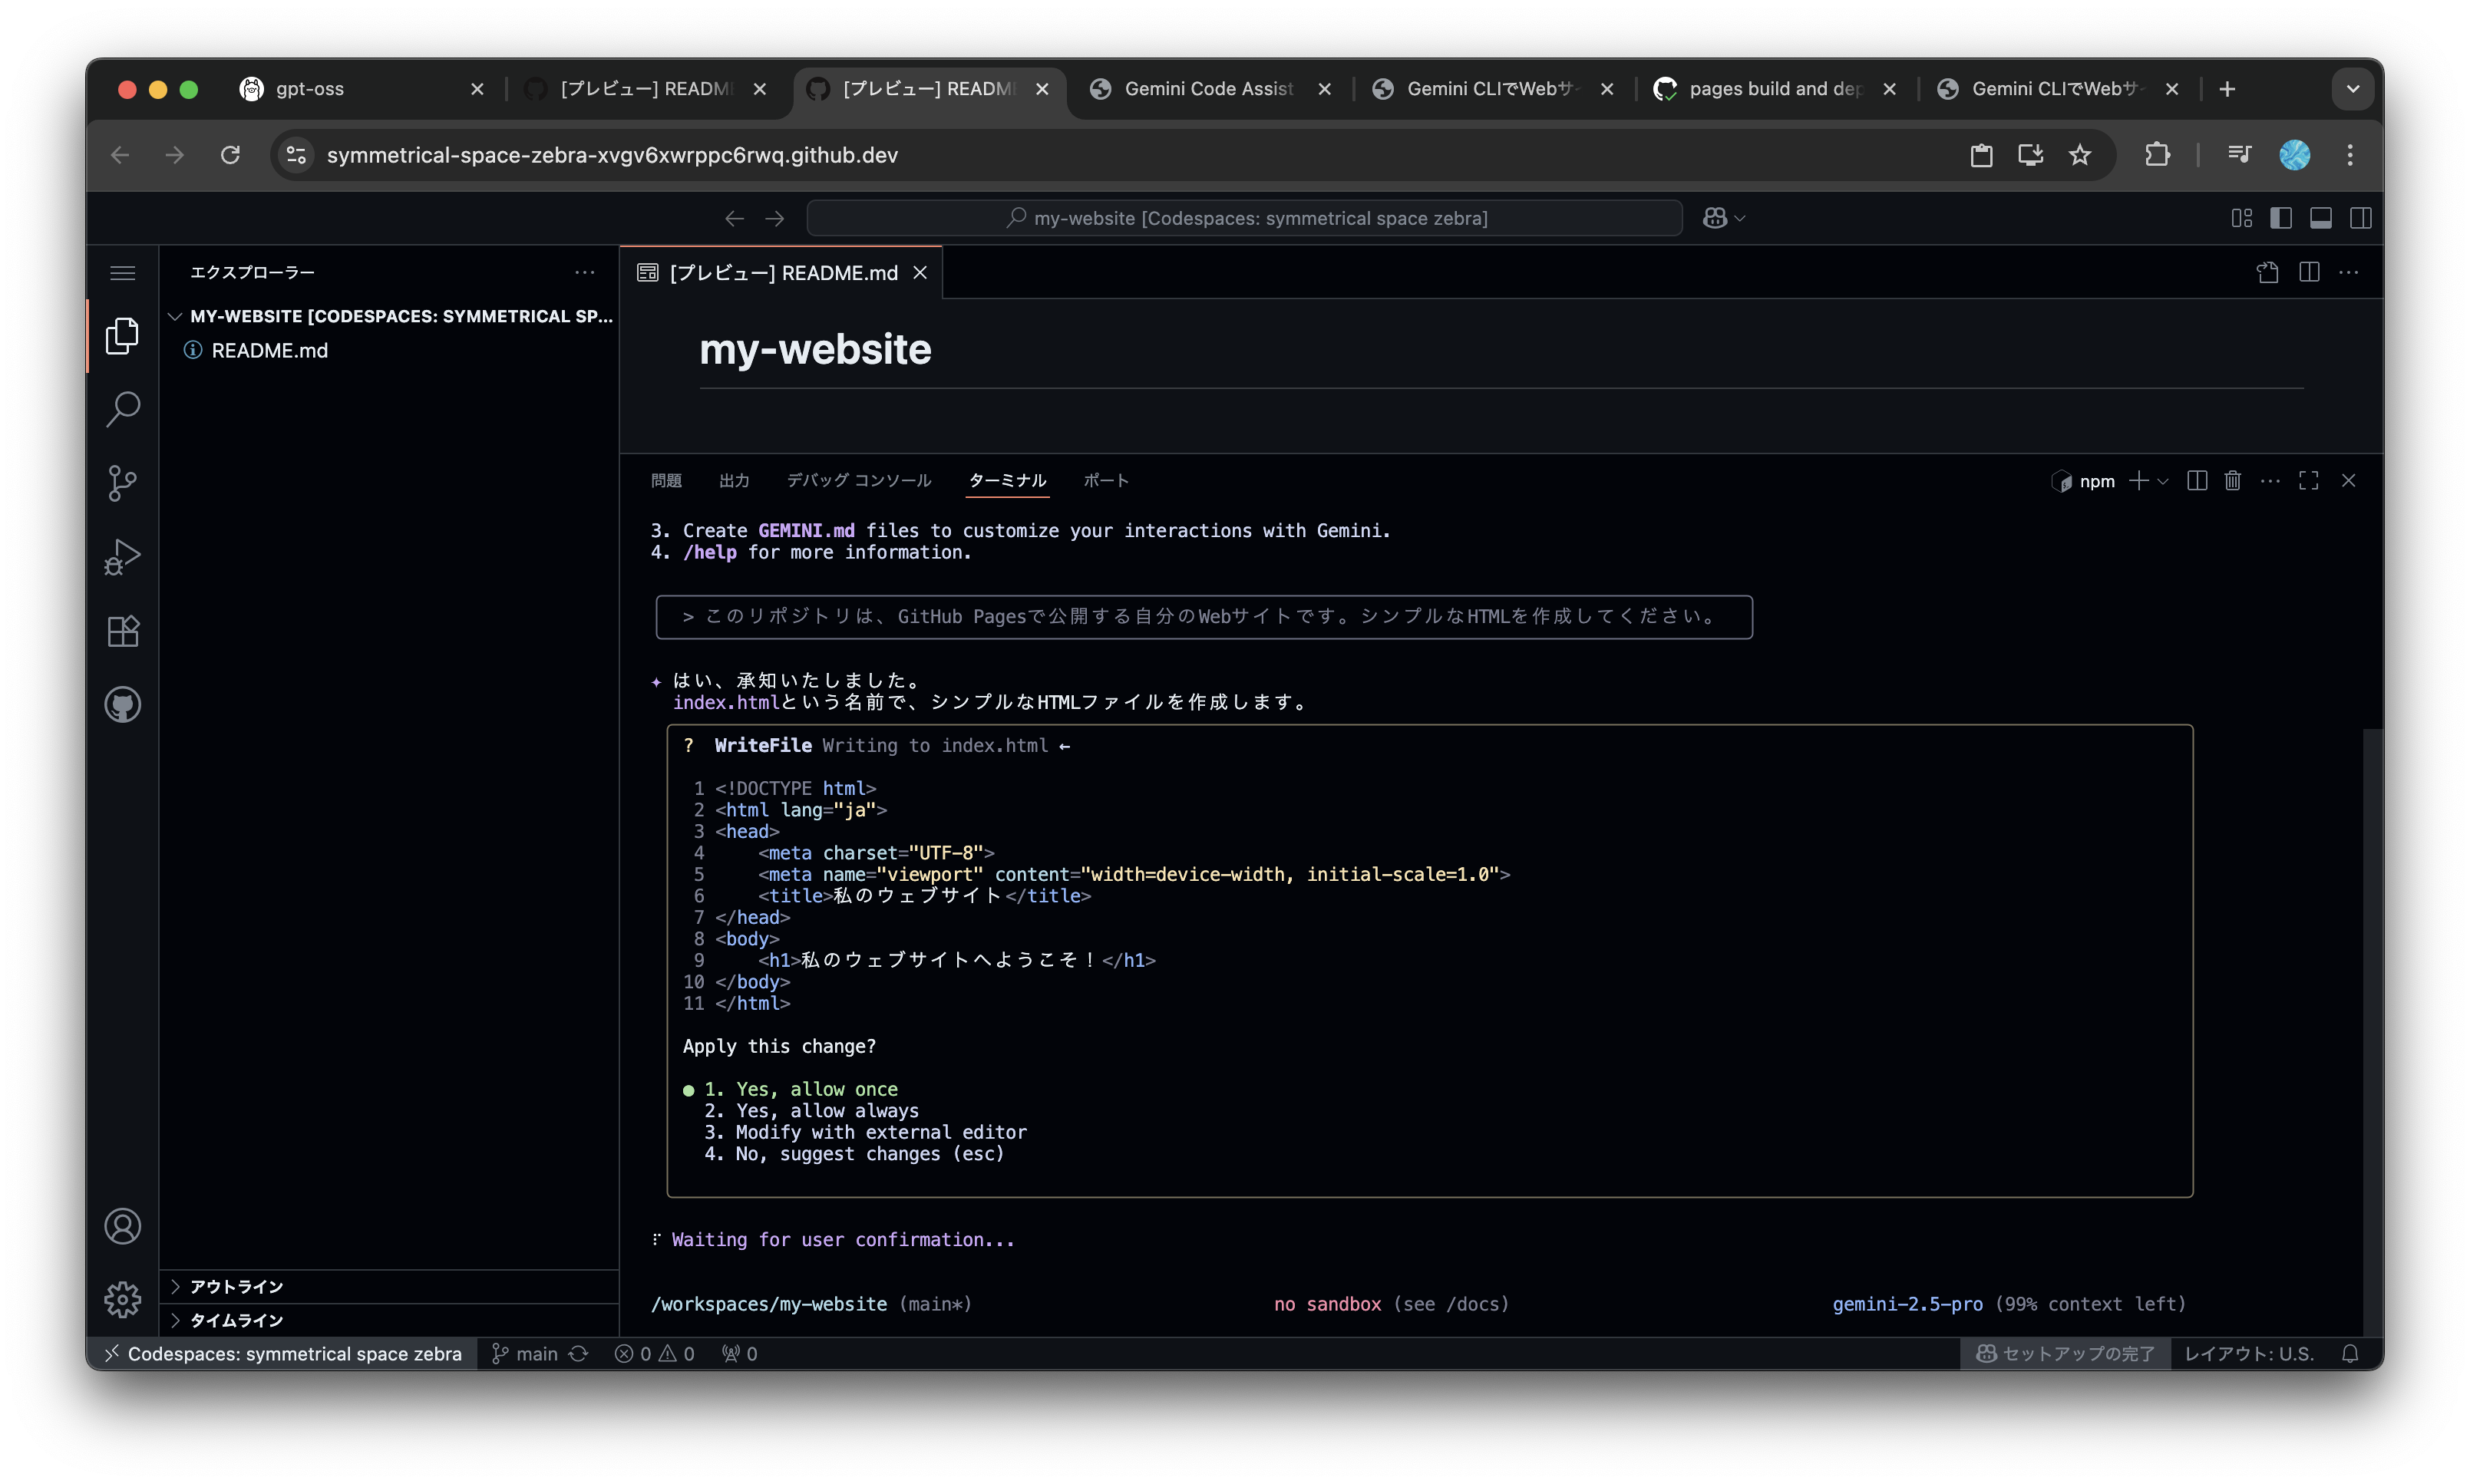
Task: Open a new browser tab
Action: click(2227, 89)
